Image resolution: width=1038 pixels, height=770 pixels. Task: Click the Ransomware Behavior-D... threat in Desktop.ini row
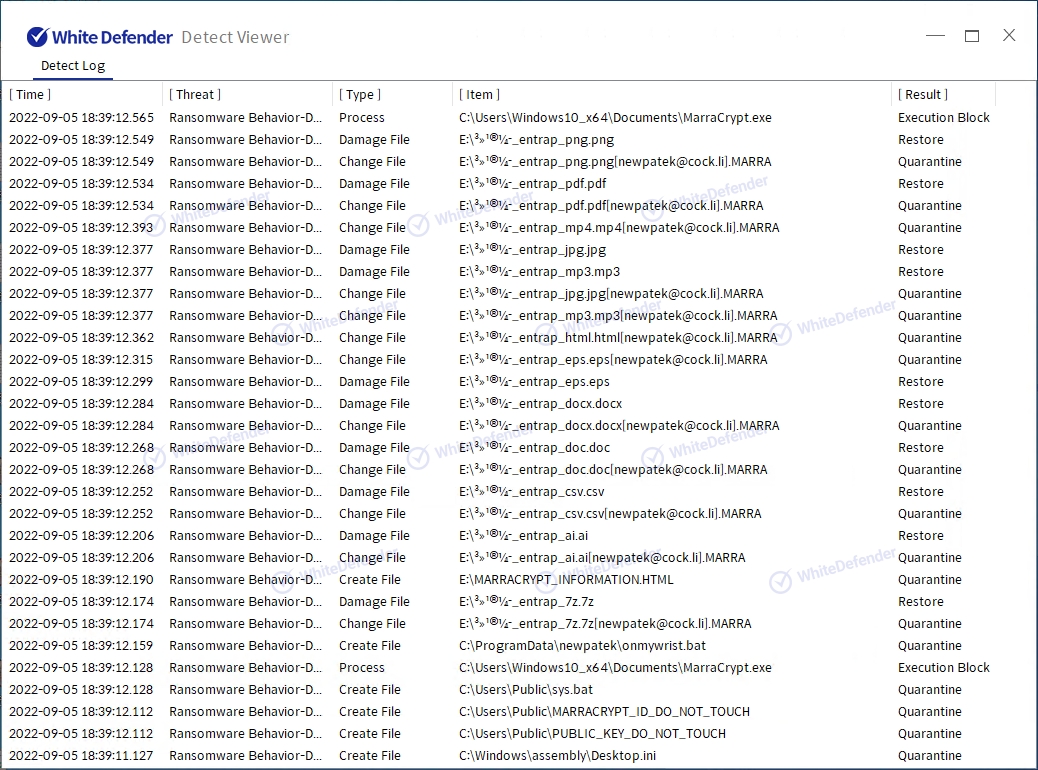click(x=245, y=755)
